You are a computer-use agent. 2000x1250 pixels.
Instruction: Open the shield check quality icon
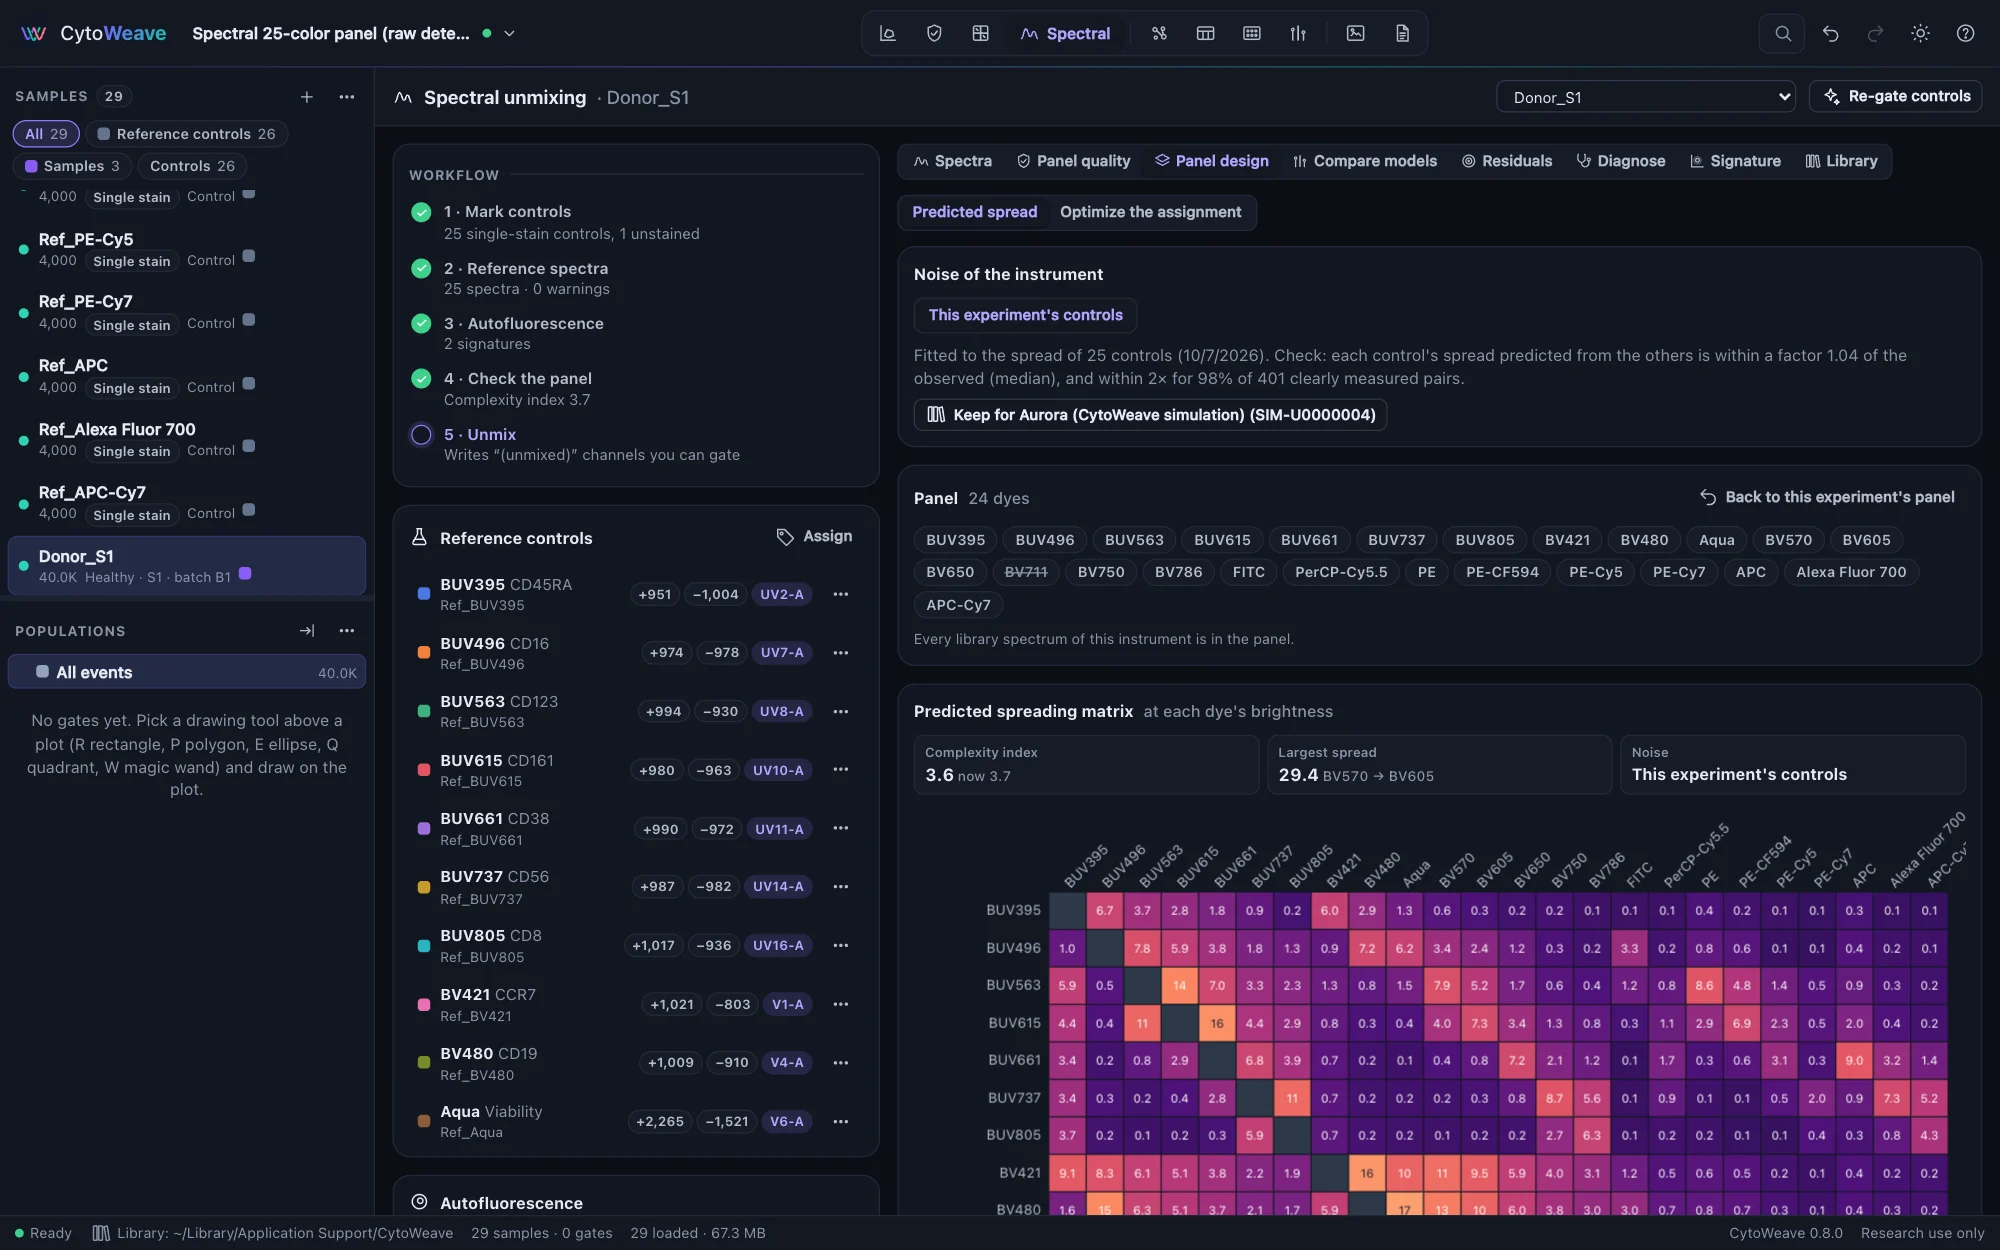point(934,33)
